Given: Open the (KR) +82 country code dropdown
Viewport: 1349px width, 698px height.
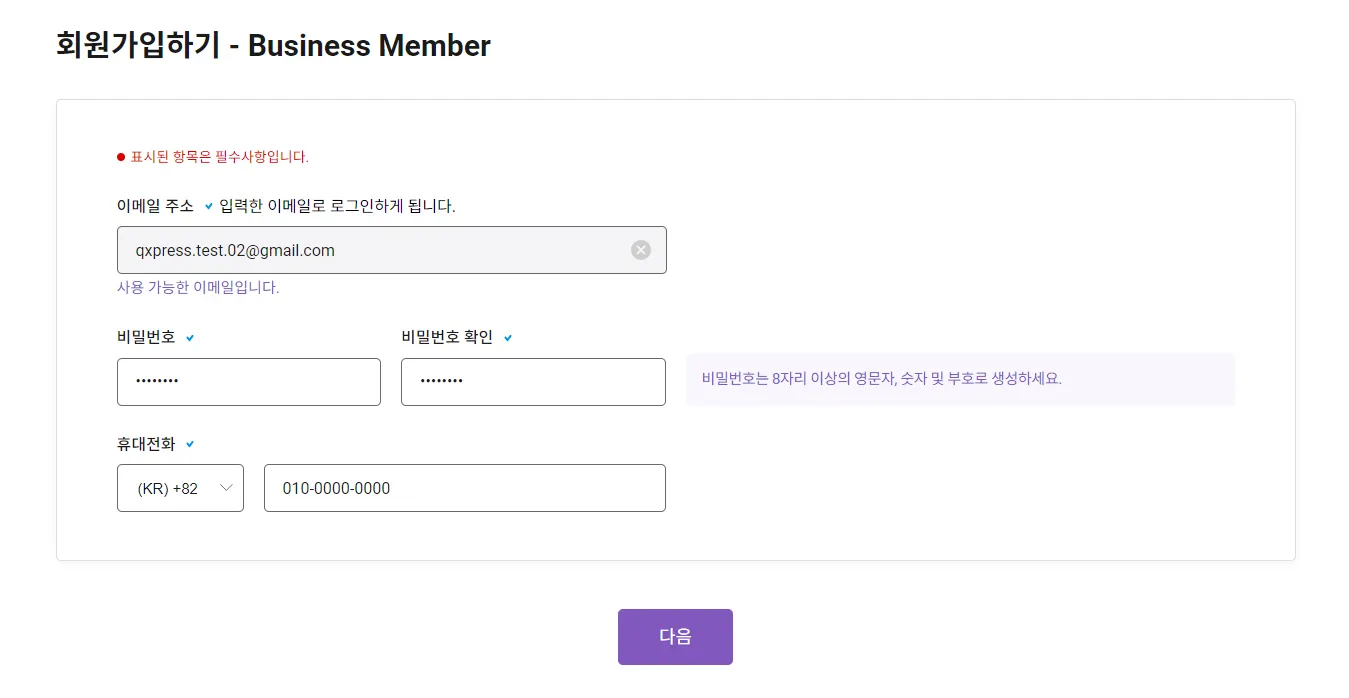Looking at the screenshot, I should (x=180, y=488).
